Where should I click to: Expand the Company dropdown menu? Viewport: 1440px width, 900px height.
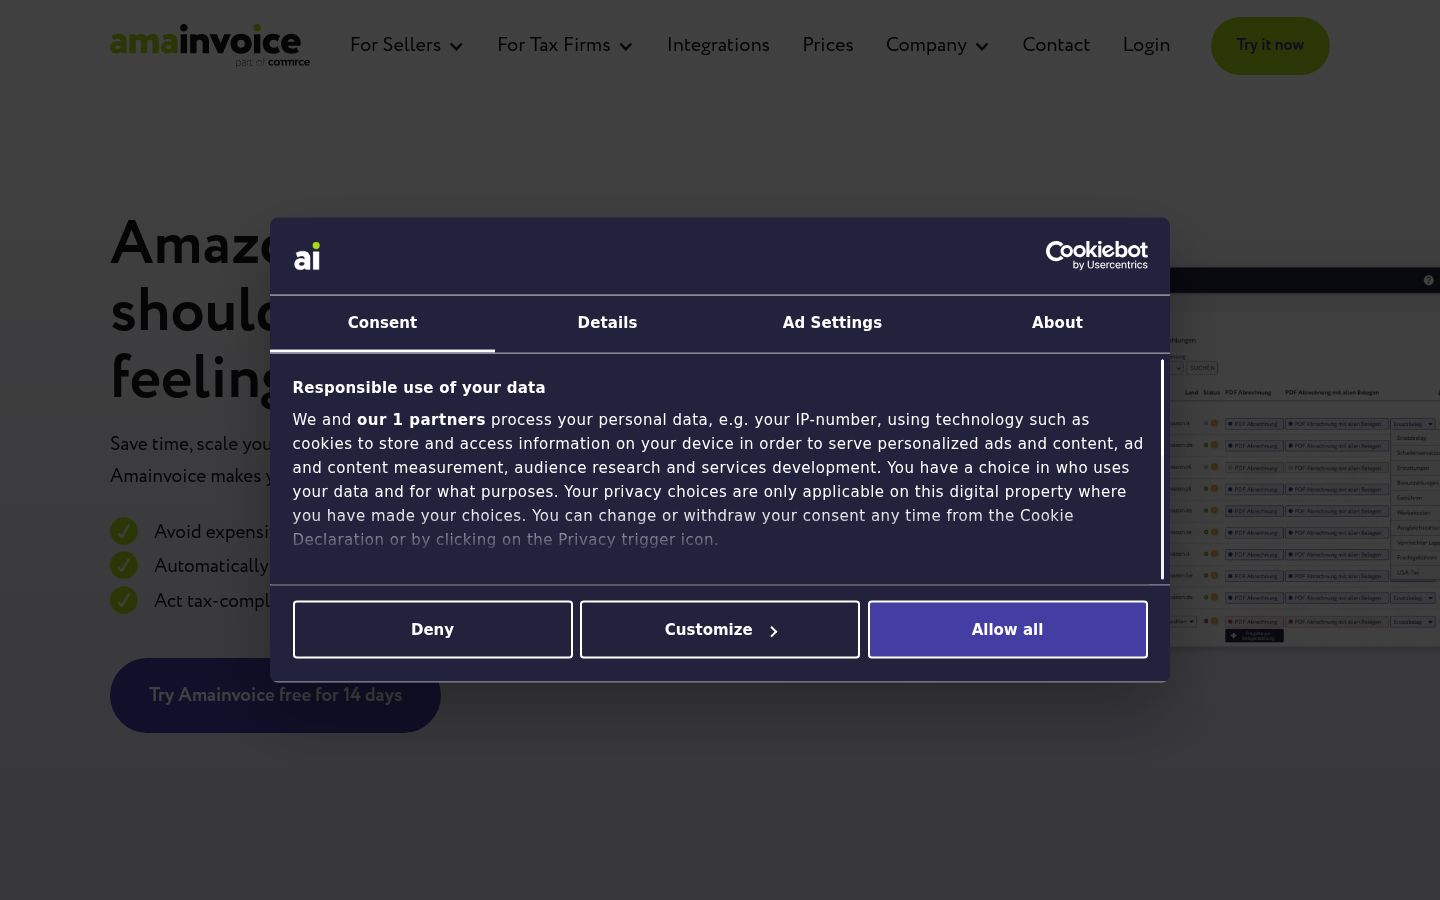[937, 45]
